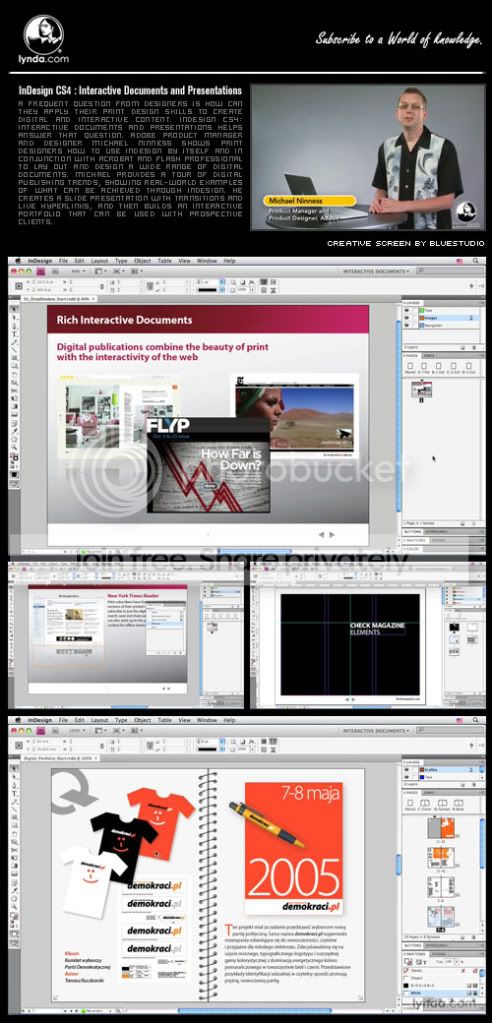Viewport: 492px width, 1023px height.
Task: Switch to Links tab in DropShadow window
Action: tap(428, 356)
